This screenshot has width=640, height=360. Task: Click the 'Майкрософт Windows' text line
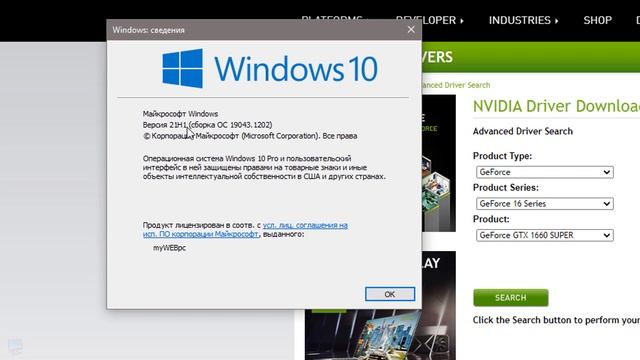coord(180,114)
